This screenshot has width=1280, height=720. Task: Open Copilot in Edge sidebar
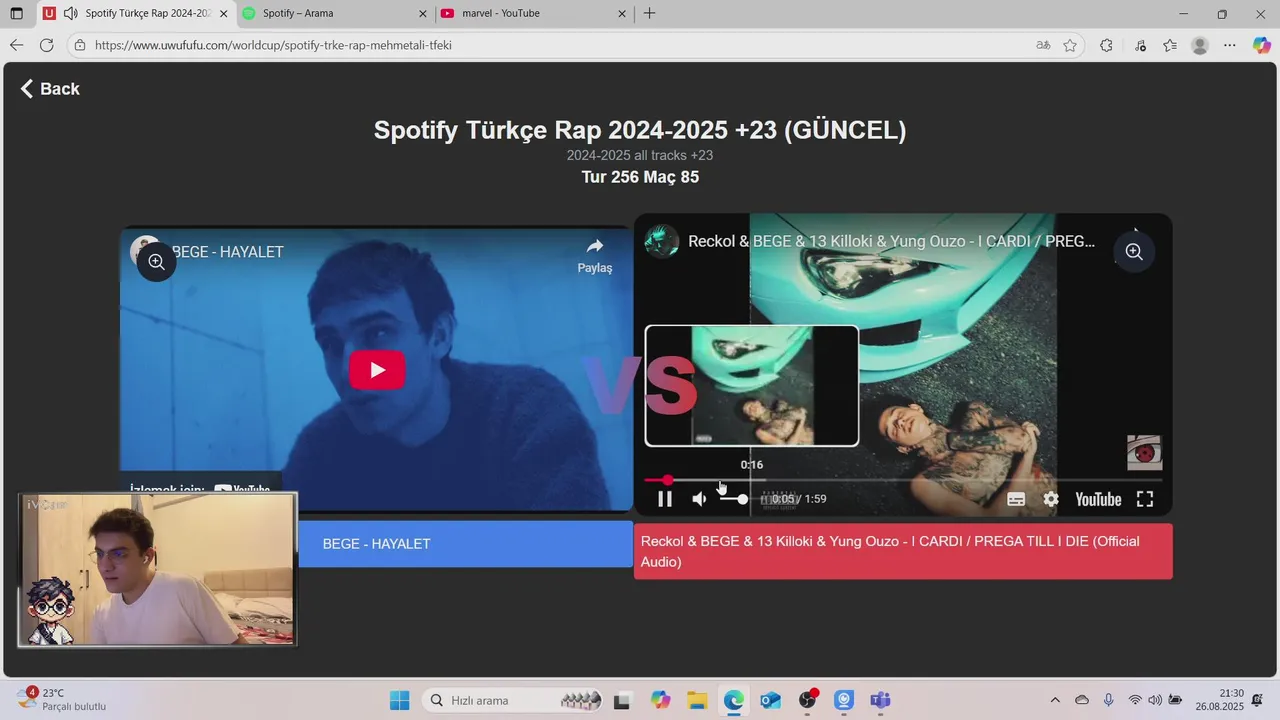click(1261, 45)
